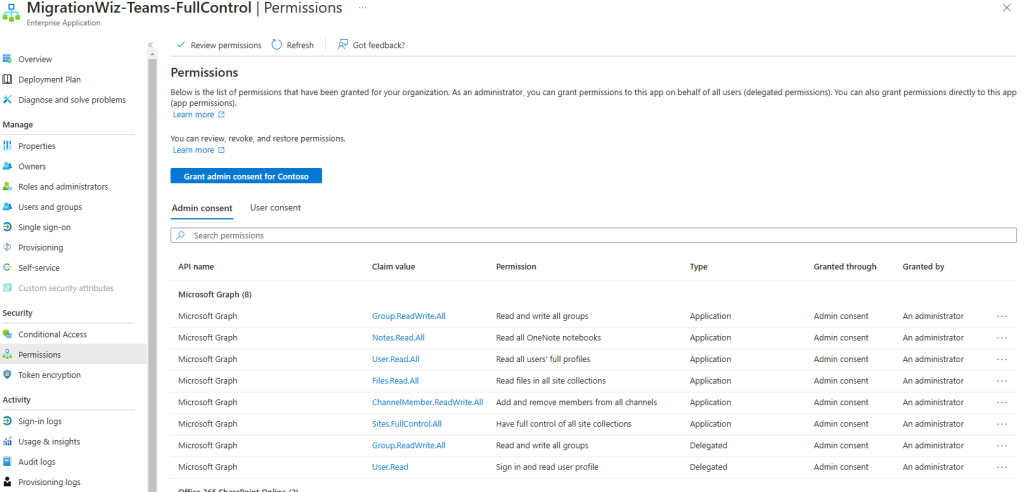Click the Granted by column header
Screen dimensions: 1024x492
[x=923, y=267]
